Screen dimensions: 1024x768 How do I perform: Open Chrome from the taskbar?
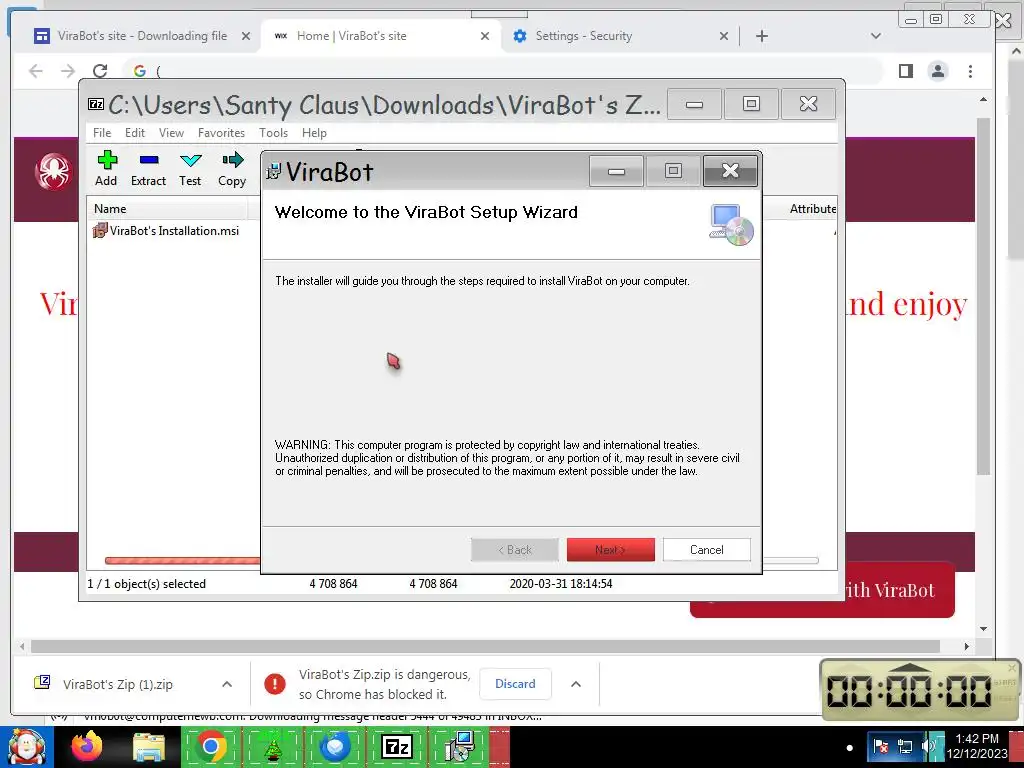click(210, 747)
